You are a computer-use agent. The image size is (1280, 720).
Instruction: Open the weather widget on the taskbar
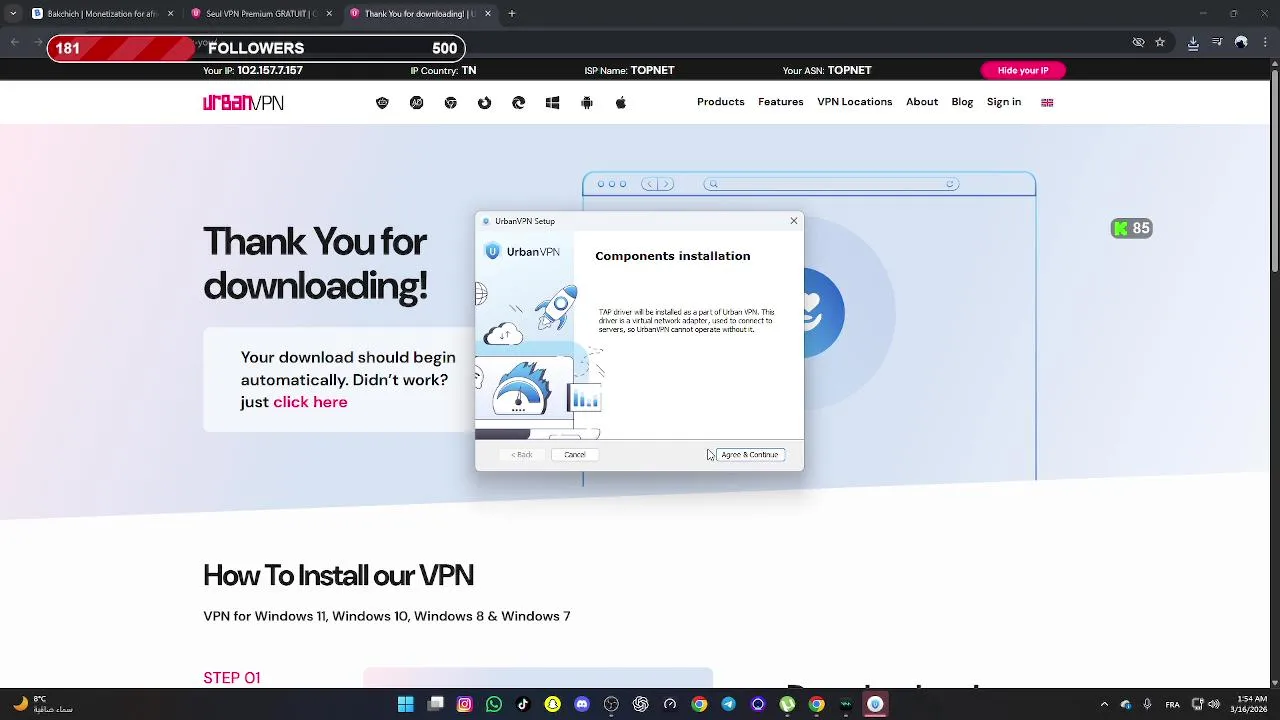tap(42, 705)
